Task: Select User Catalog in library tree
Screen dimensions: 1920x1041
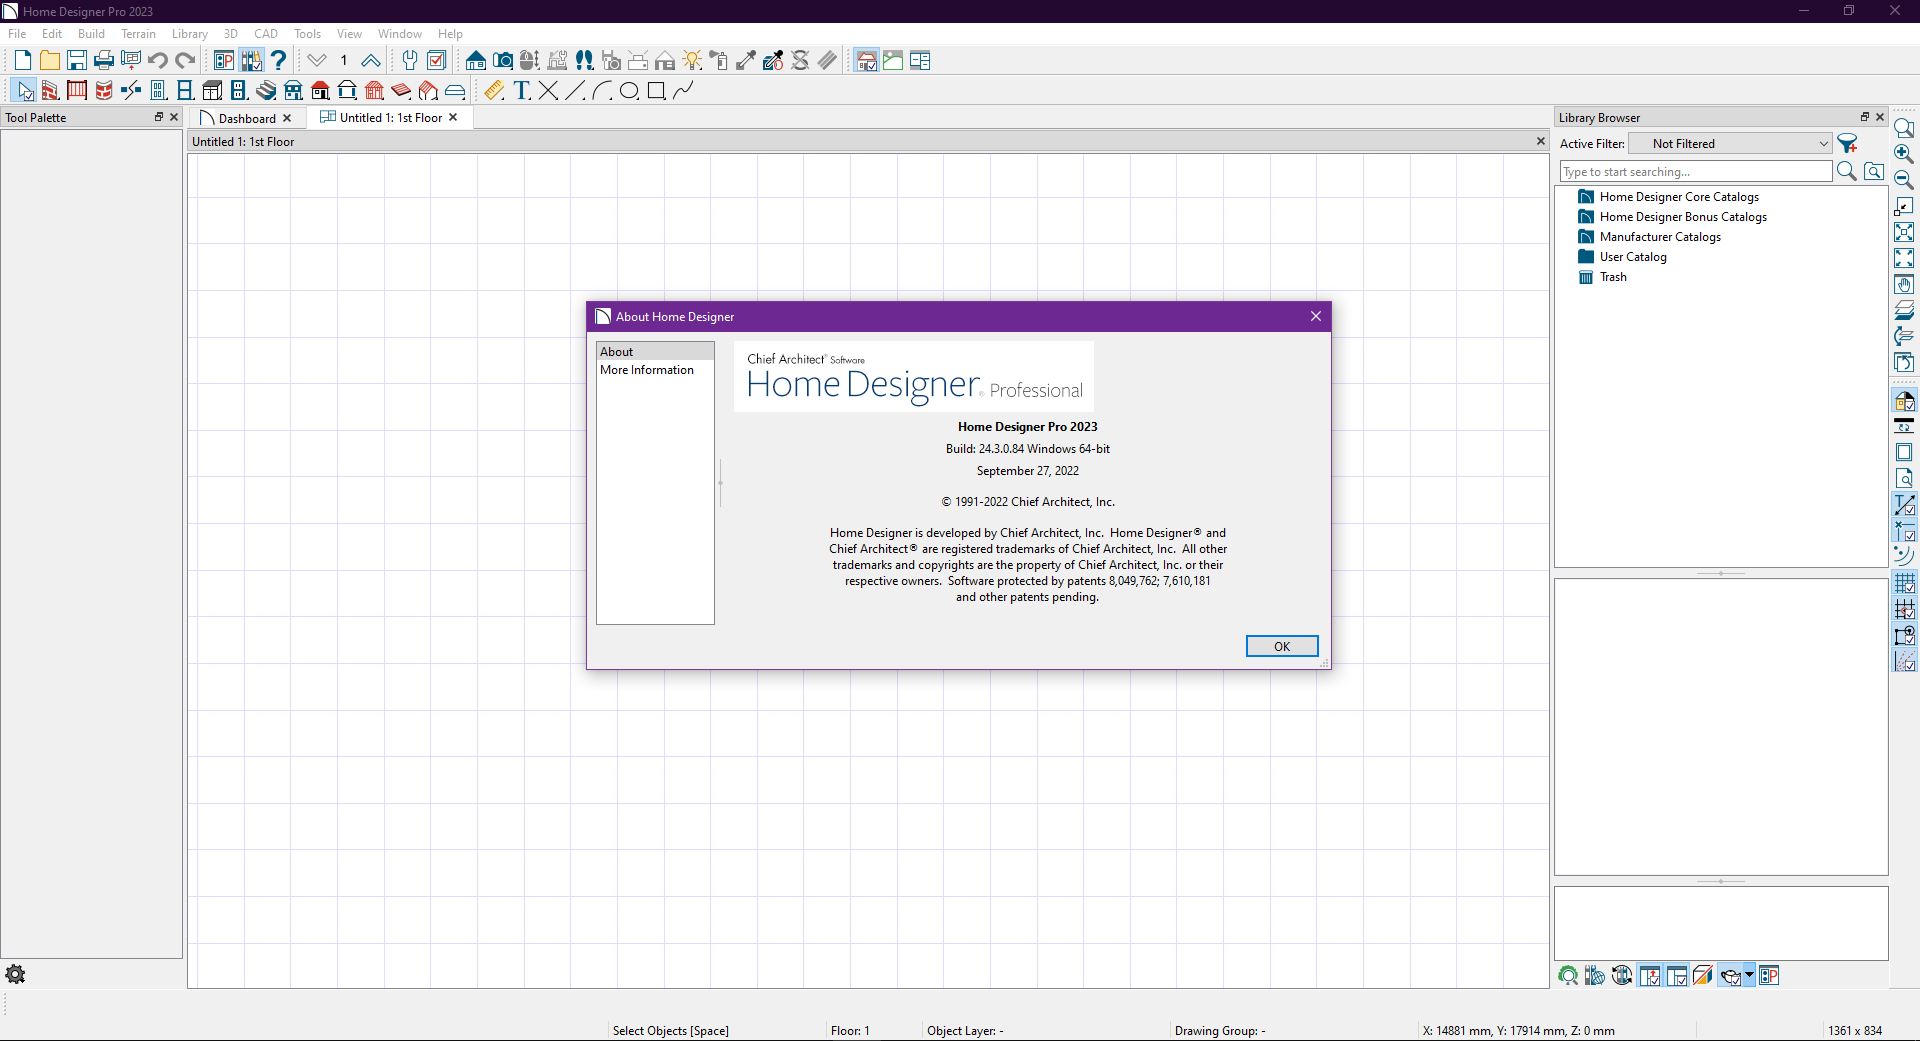Action: (1632, 257)
